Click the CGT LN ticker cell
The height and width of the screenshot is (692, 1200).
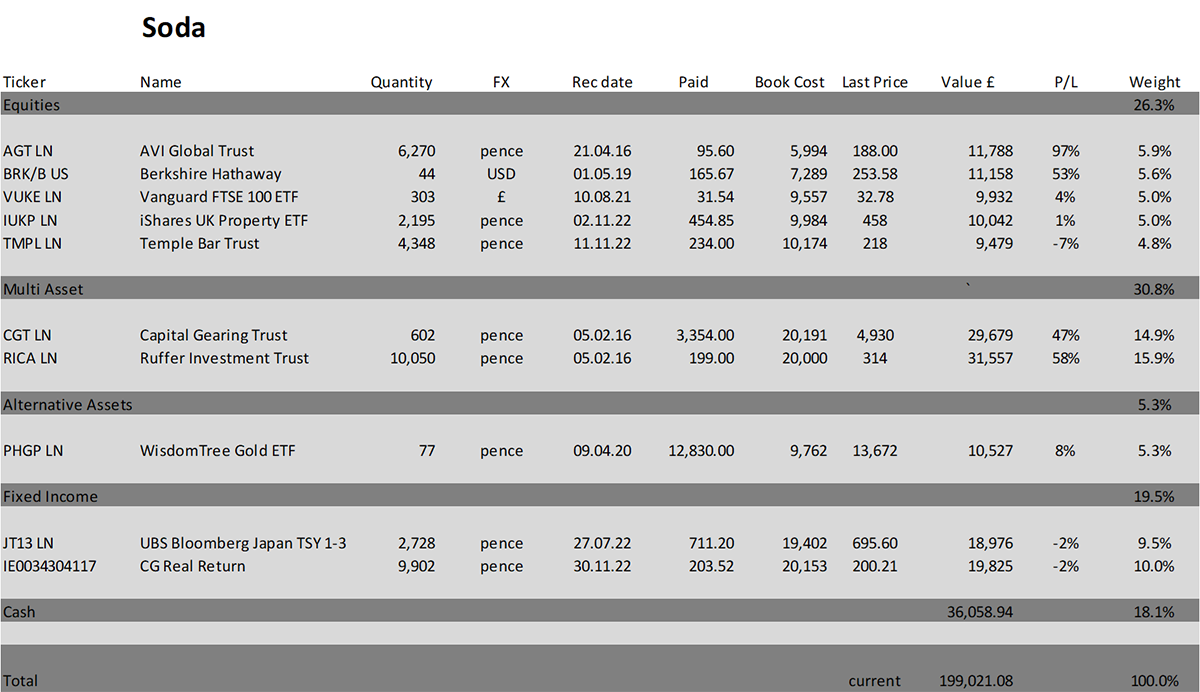tap(28, 335)
